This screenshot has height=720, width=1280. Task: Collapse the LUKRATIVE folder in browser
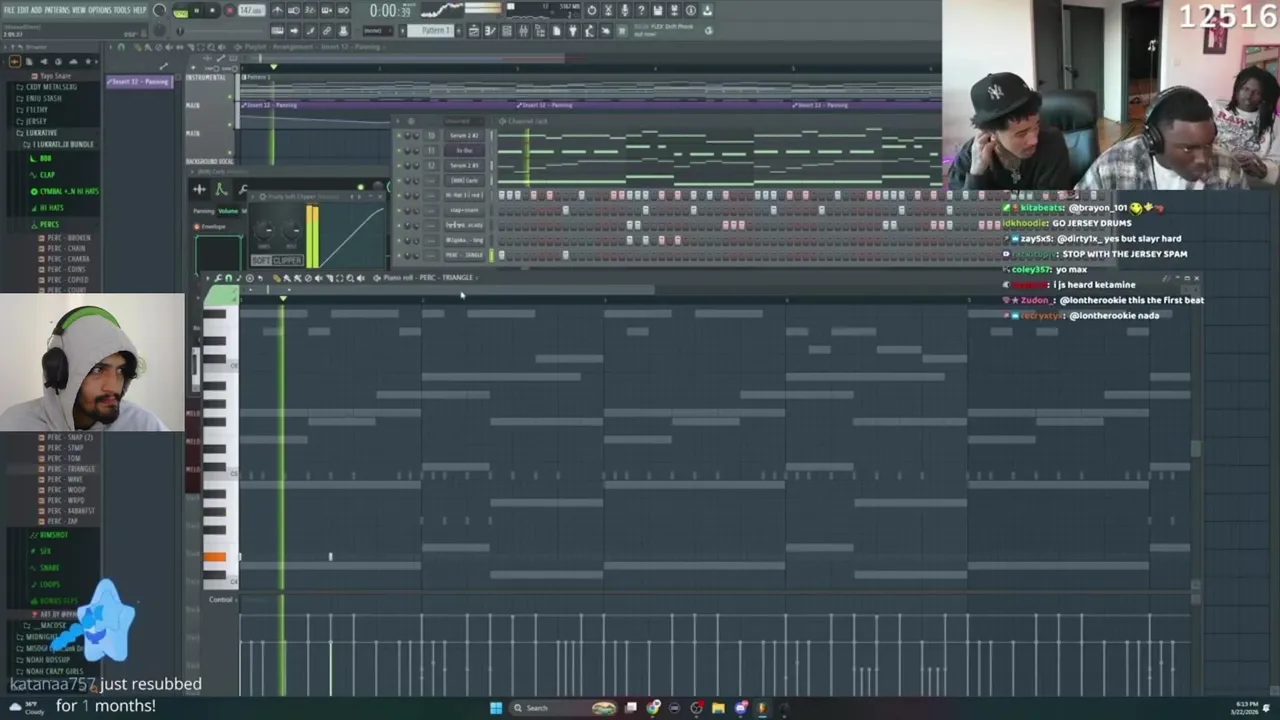pyautogui.click(x=41, y=132)
